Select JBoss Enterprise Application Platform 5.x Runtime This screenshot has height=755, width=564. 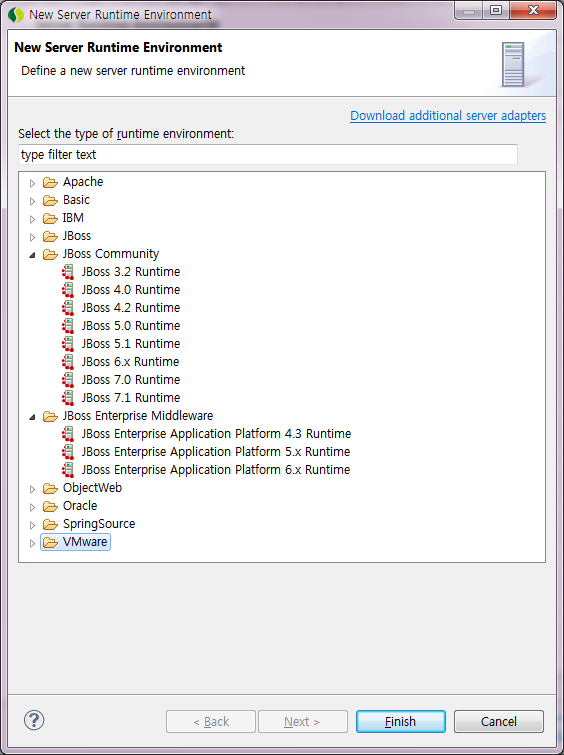(x=215, y=452)
